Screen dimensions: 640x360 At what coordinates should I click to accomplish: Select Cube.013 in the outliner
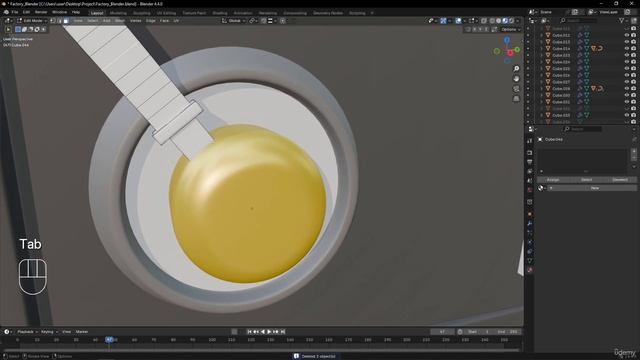click(x=561, y=42)
